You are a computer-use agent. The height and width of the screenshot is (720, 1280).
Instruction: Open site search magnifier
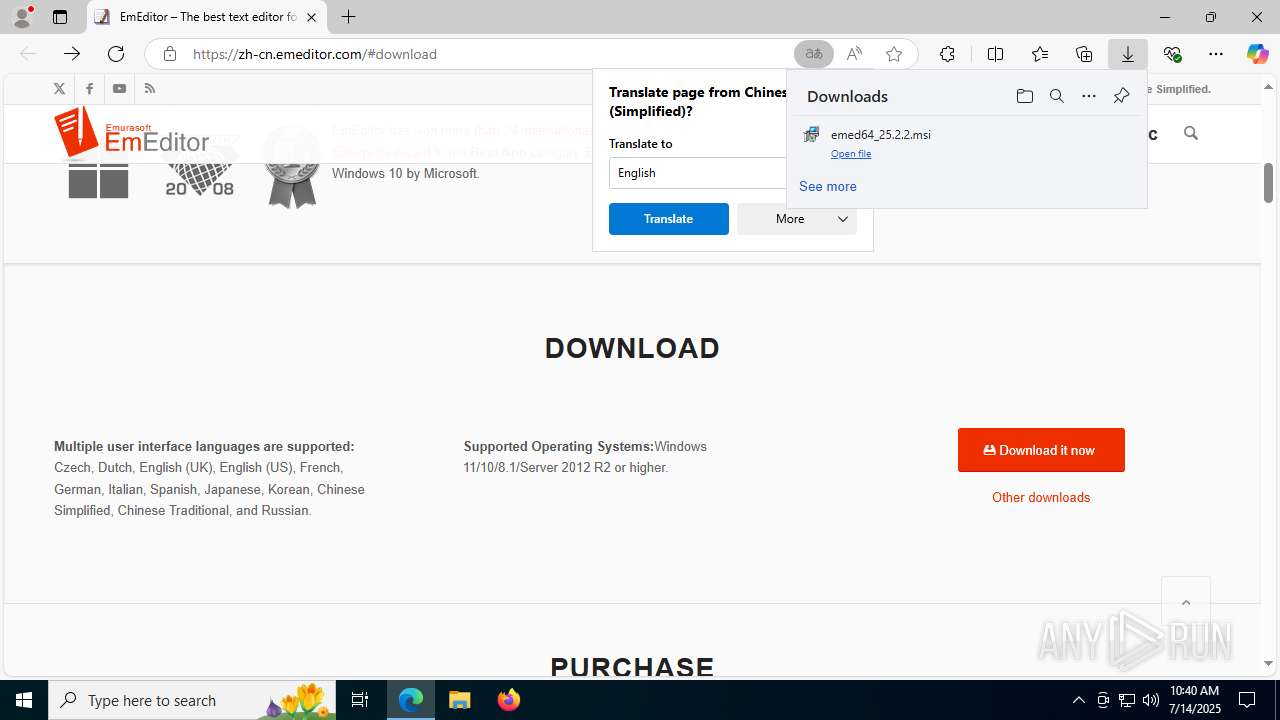[1190, 133]
